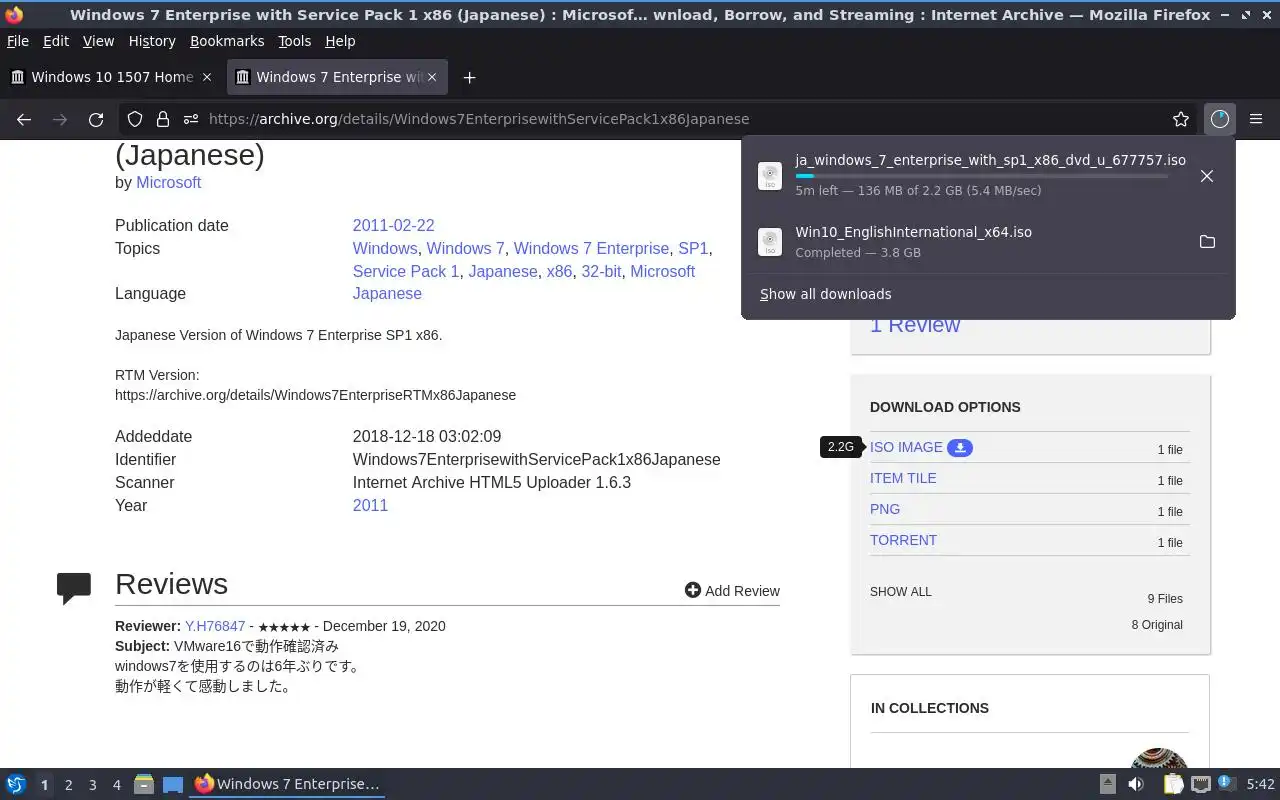Click the ISO IMAGE download link
The image size is (1280, 800).
[x=906, y=447]
